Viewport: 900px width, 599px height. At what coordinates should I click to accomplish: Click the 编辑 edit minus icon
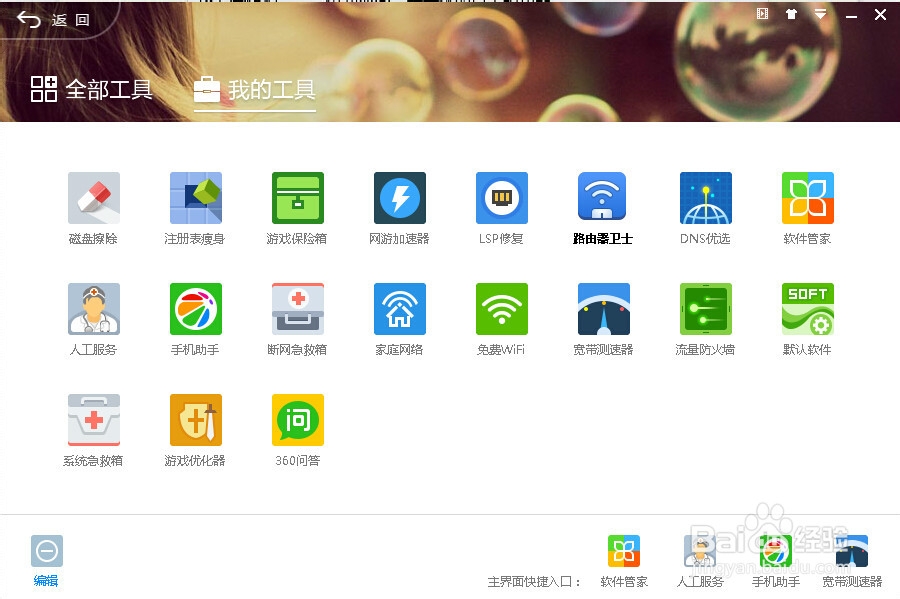tap(46, 551)
